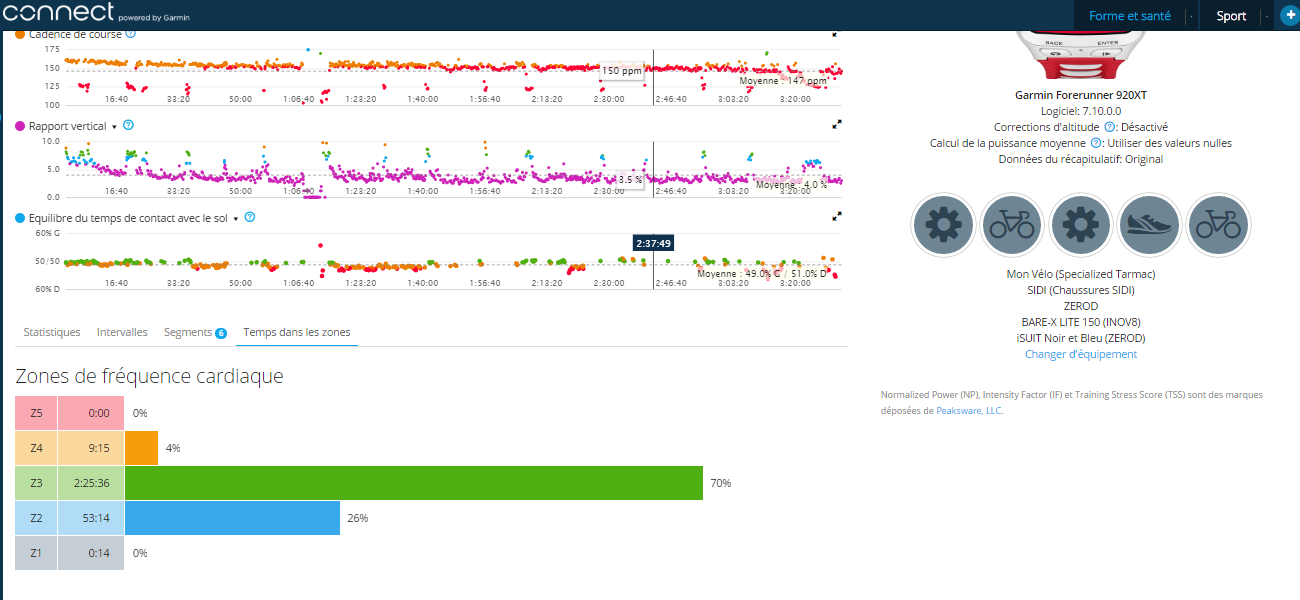Open the Segments tab
This screenshot has width=1300, height=600.
[188, 331]
